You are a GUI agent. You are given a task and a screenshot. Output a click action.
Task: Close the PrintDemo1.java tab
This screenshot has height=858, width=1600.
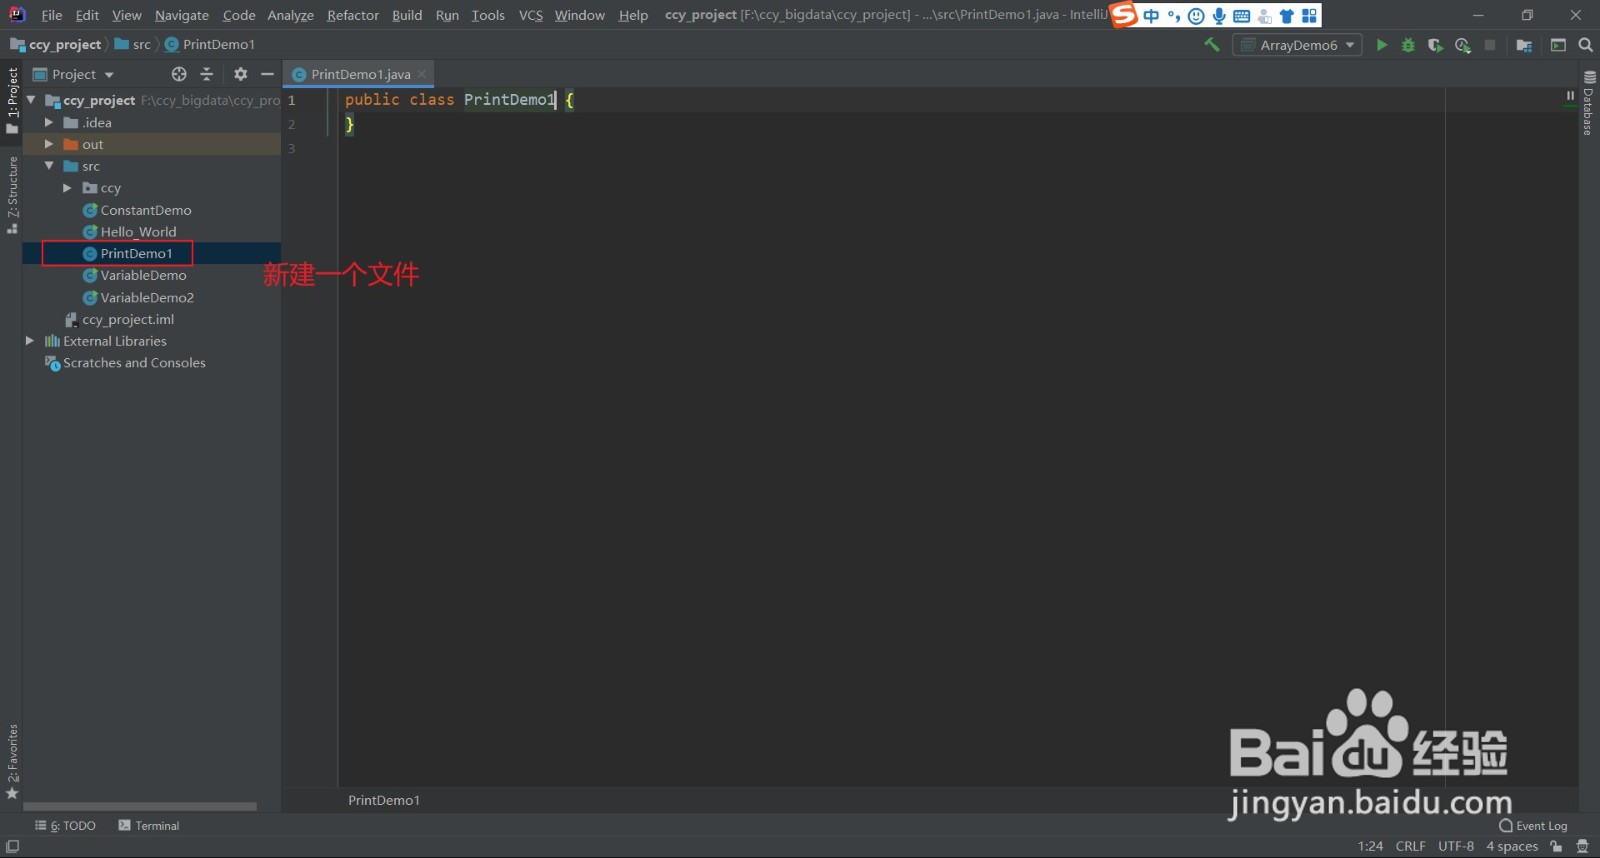[x=423, y=74]
